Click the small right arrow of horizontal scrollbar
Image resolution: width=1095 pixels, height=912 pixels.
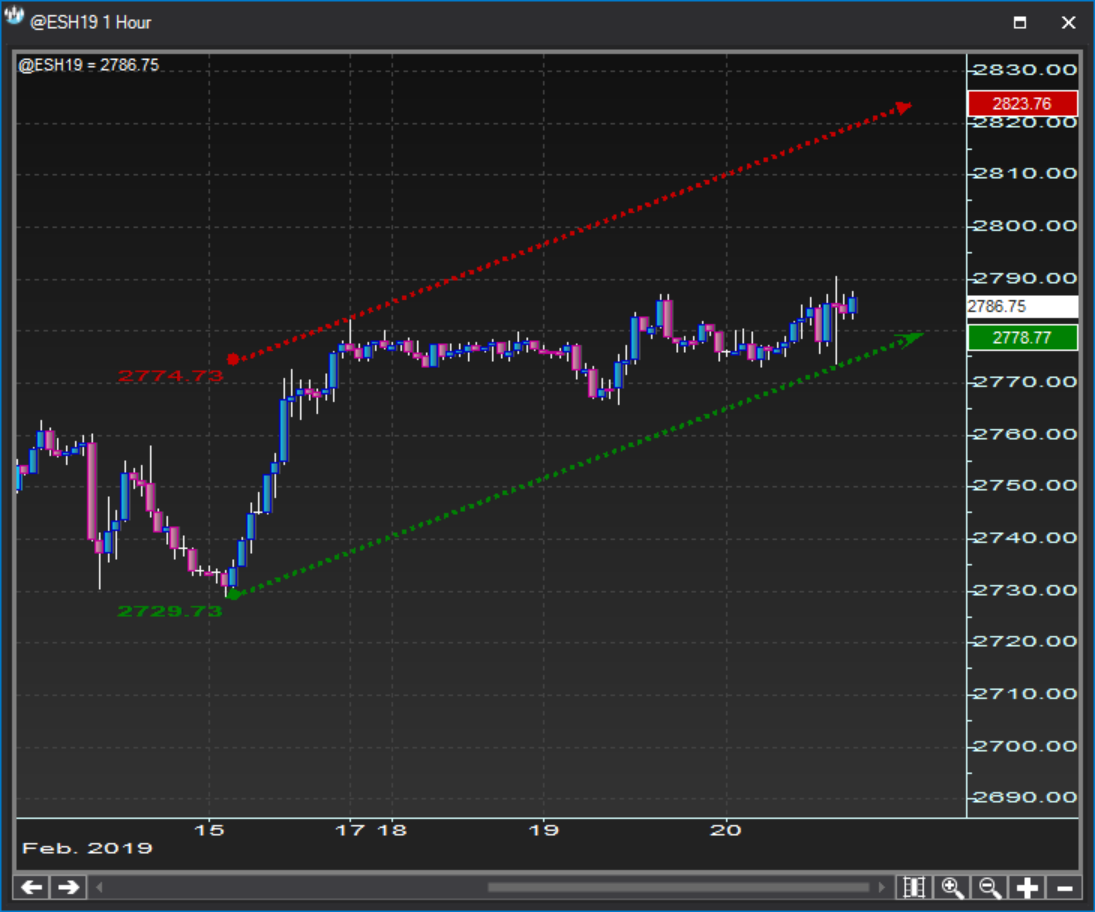[881, 887]
